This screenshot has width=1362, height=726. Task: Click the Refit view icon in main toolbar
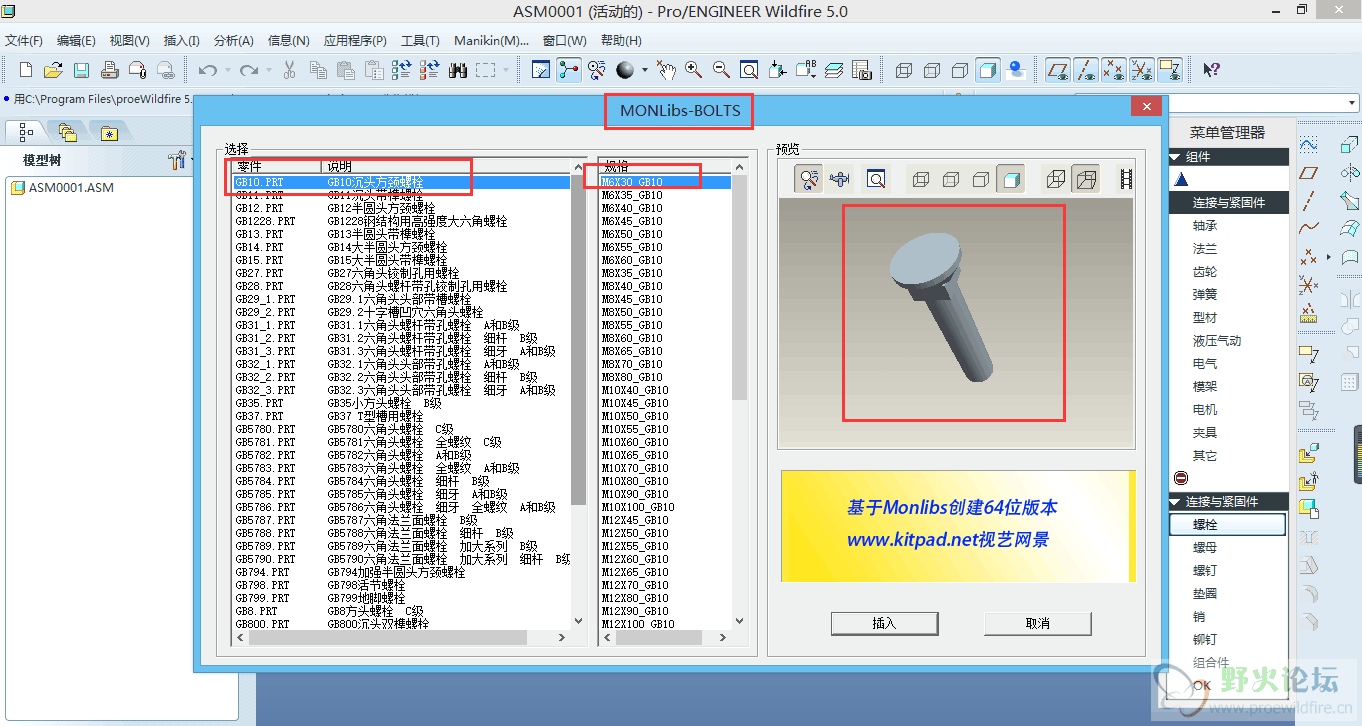click(x=749, y=70)
